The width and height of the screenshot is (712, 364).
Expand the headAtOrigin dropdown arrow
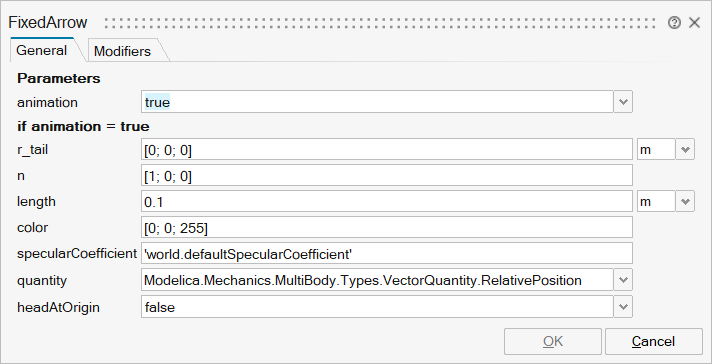pyautogui.click(x=623, y=307)
